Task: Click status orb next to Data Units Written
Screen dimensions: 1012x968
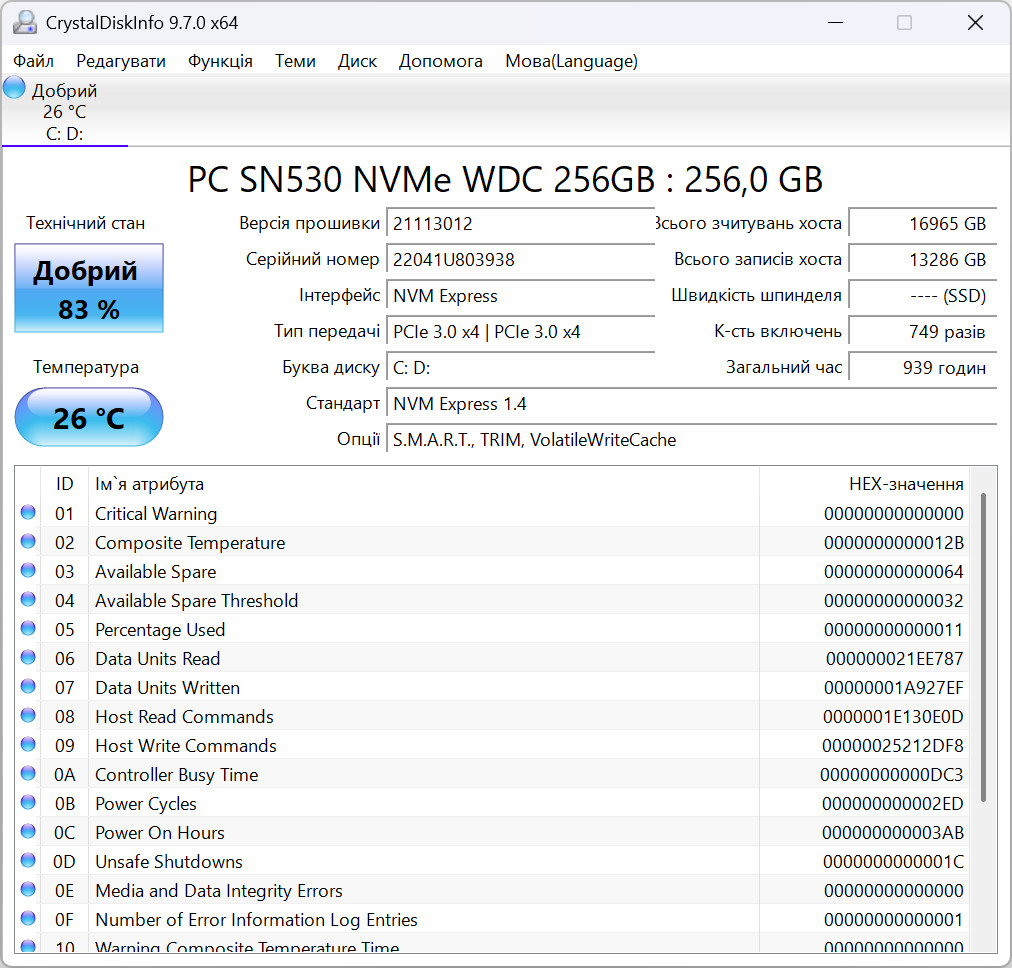Action: [x=28, y=687]
